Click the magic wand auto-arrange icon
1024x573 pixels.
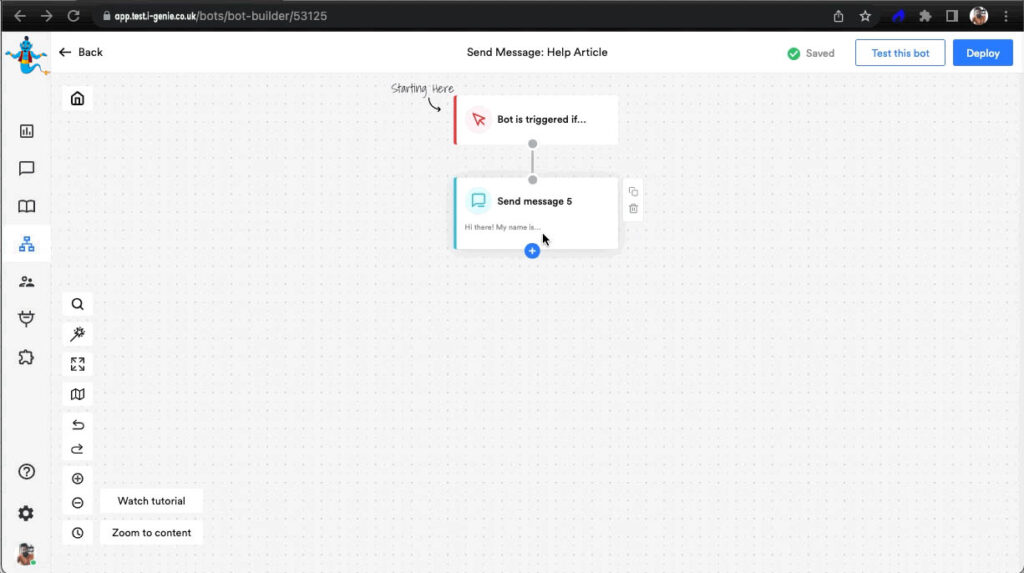[77, 334]
